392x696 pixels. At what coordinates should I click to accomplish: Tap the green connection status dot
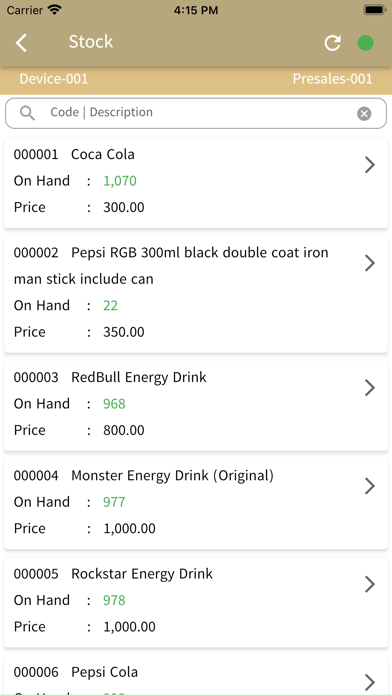[365, 43]
